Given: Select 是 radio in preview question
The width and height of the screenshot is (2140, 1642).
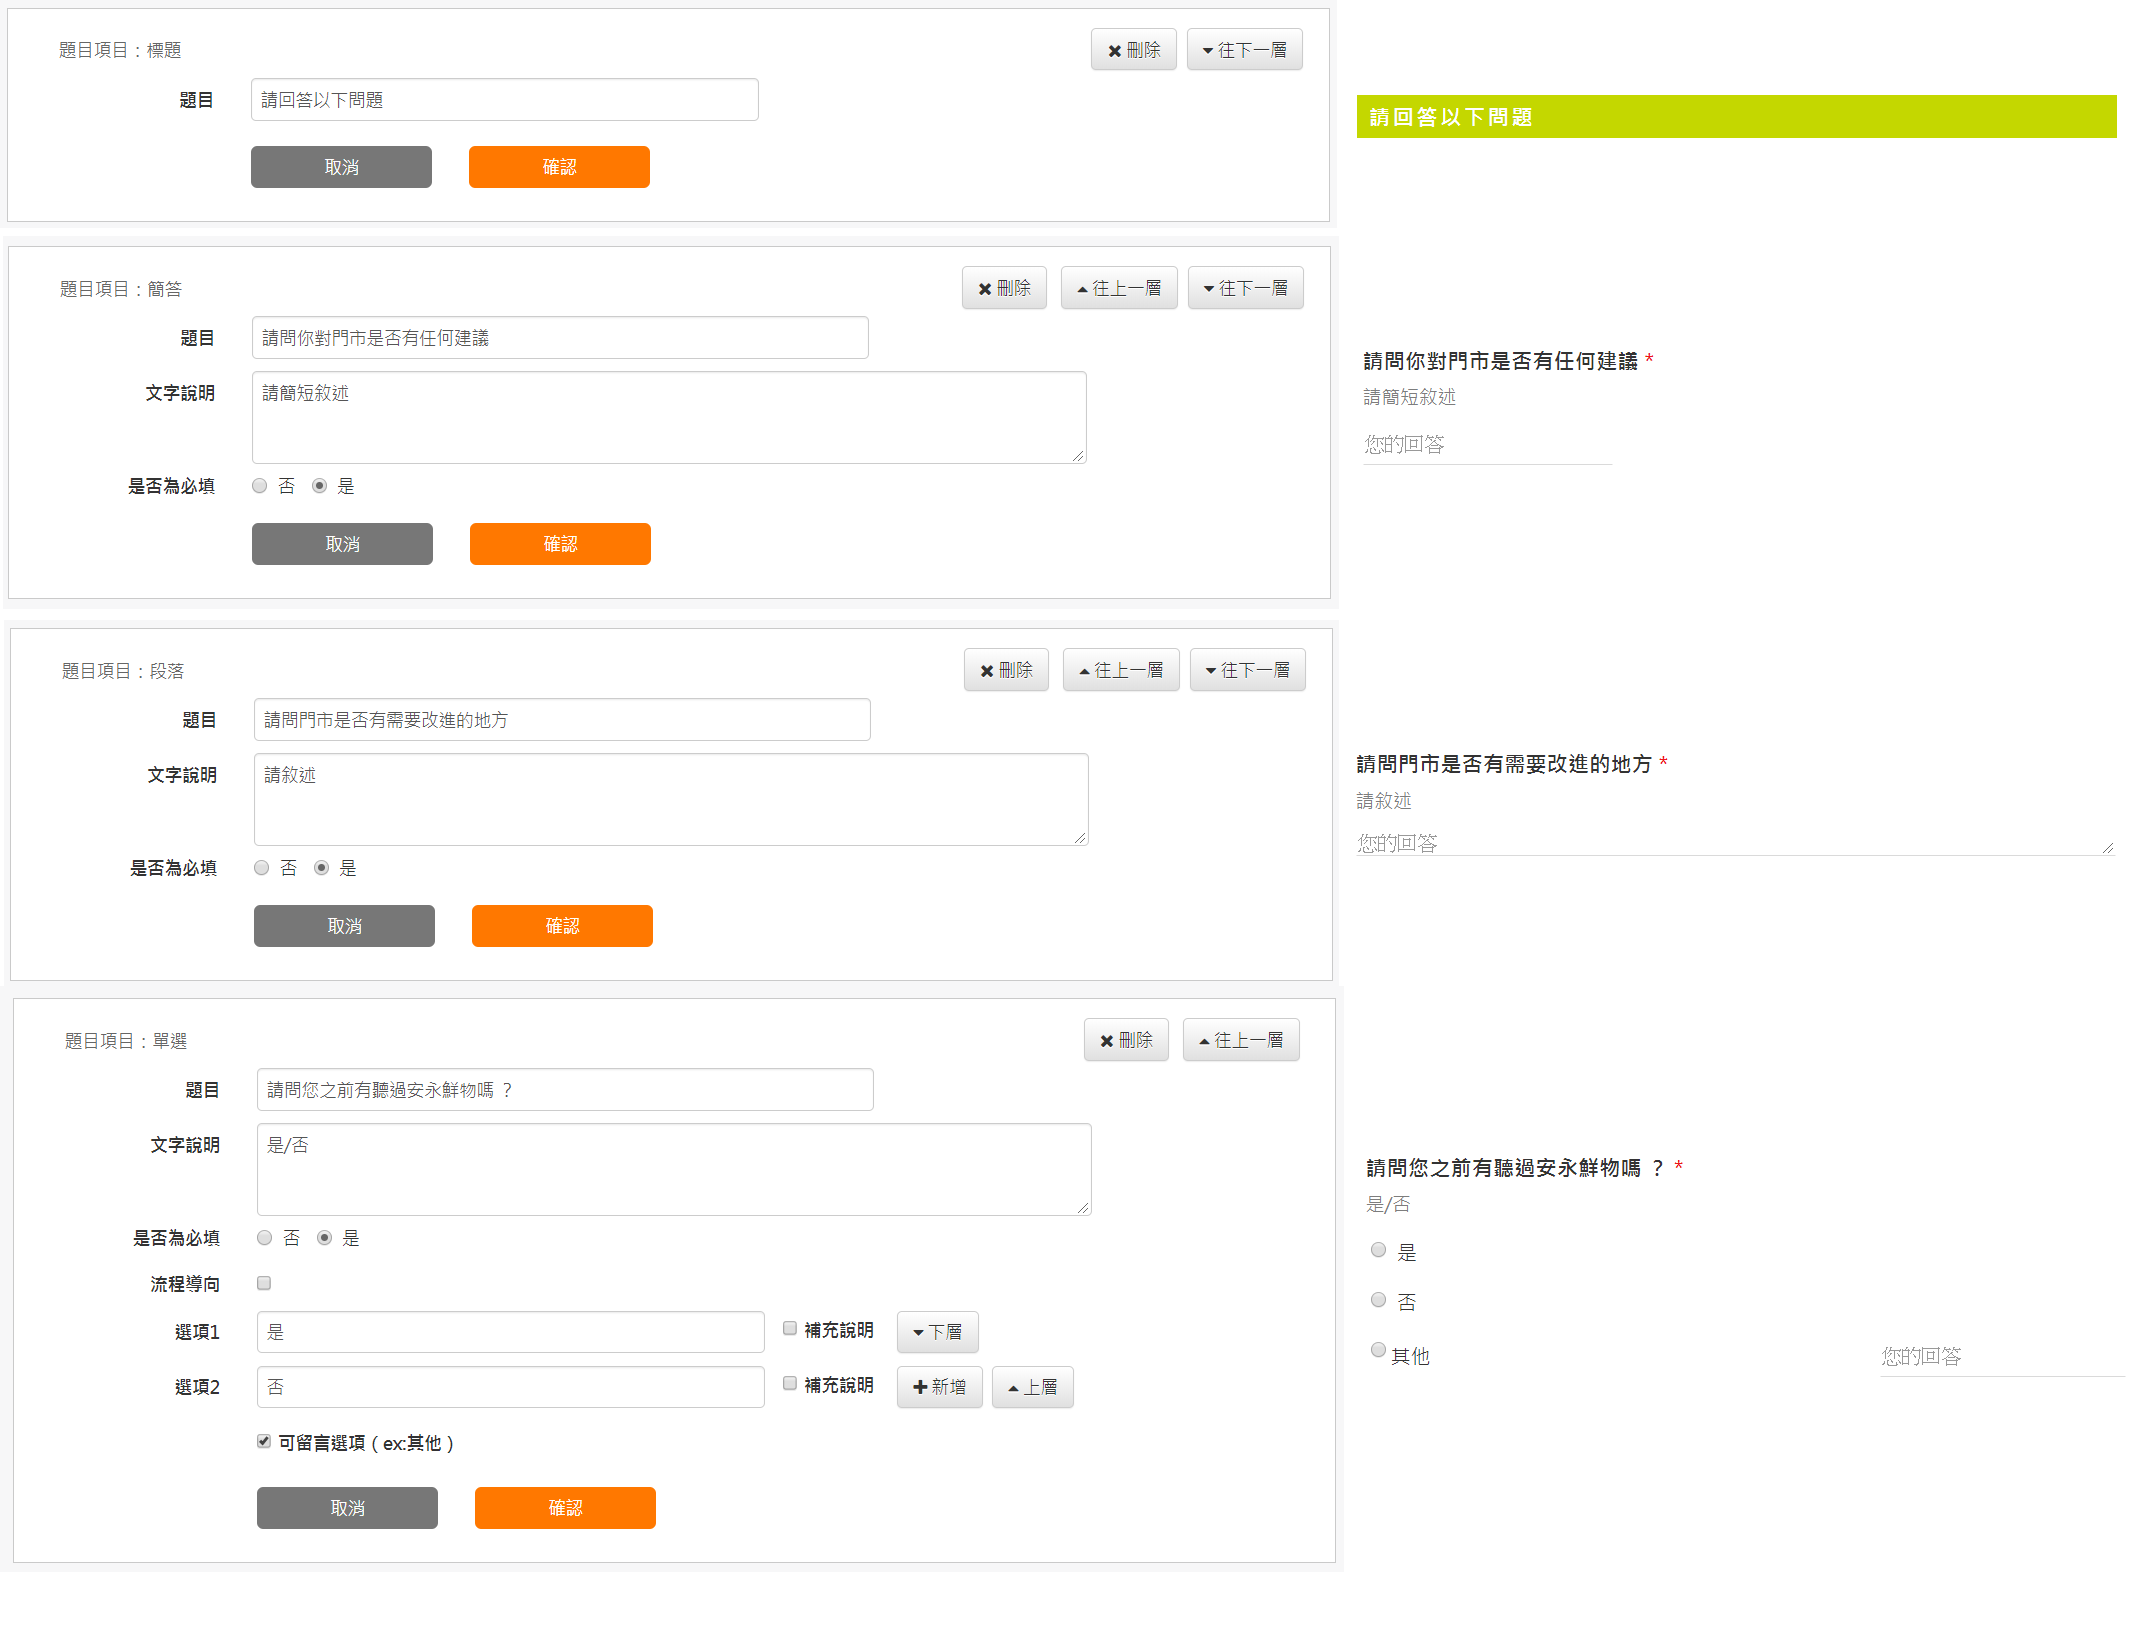Looking at the screenshot, I should point(1378,1250).
